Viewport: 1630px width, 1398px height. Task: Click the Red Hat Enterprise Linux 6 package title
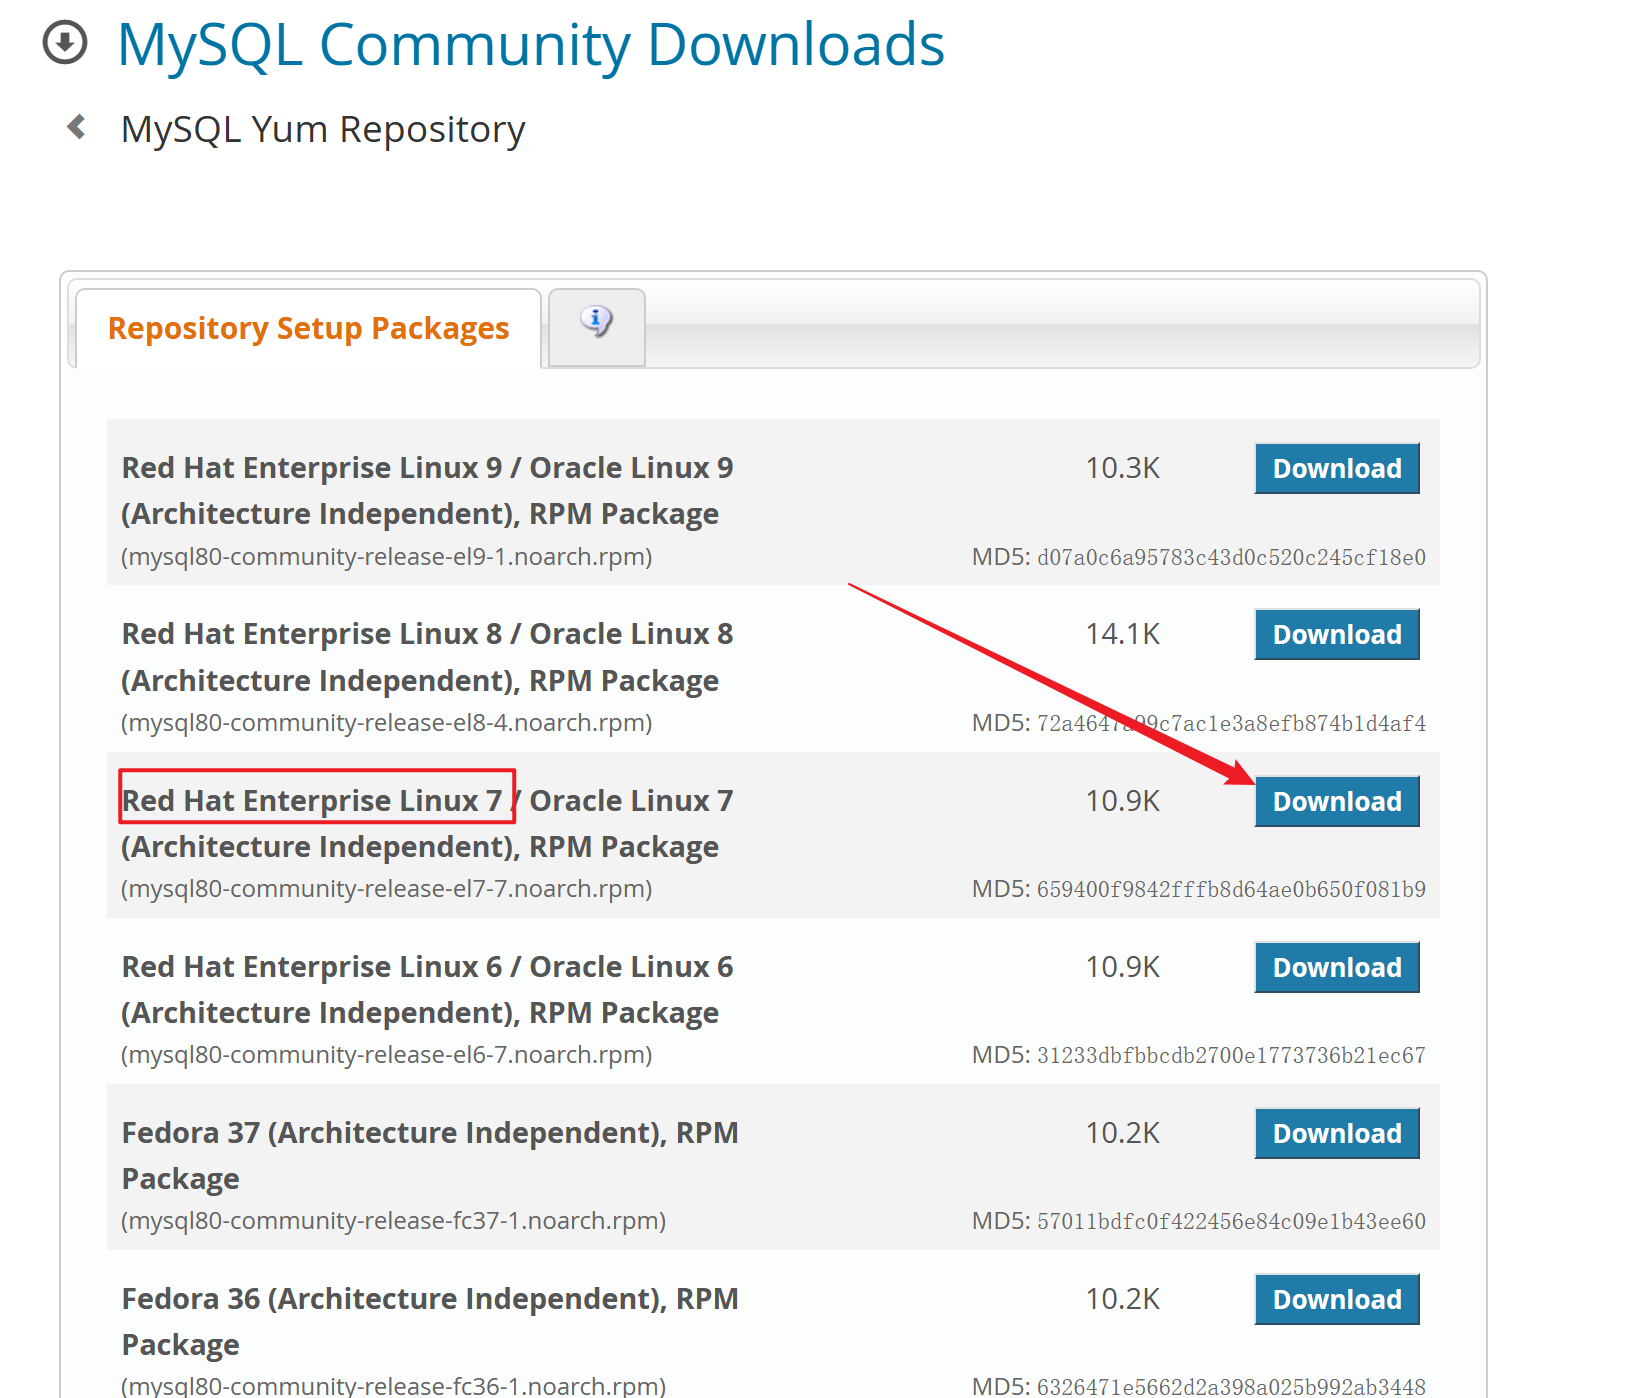tap(428, 990)
